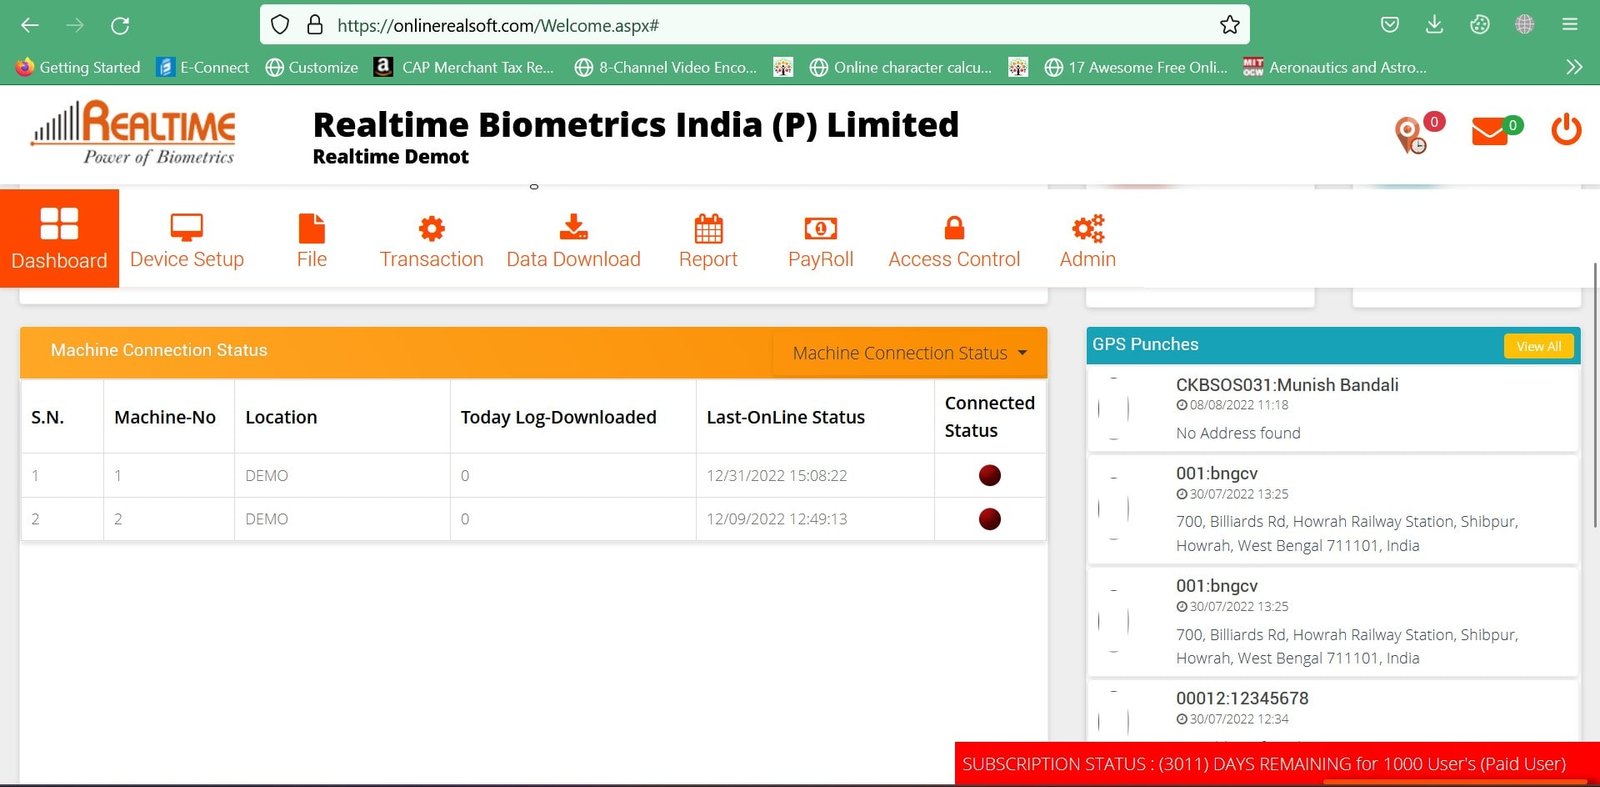Open CAP Merchant Tax bookmark
This screenshot has height=787, width=1600.
[x=464, y=67]
